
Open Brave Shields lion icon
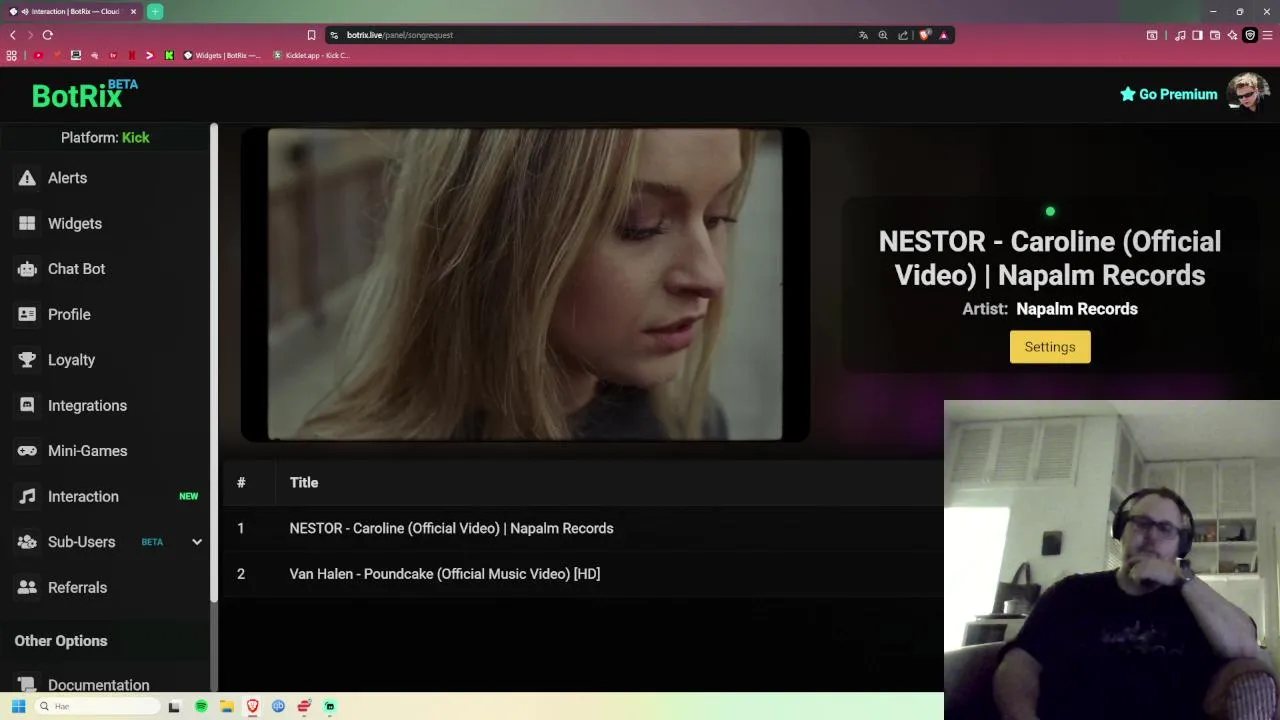point(925,35)
